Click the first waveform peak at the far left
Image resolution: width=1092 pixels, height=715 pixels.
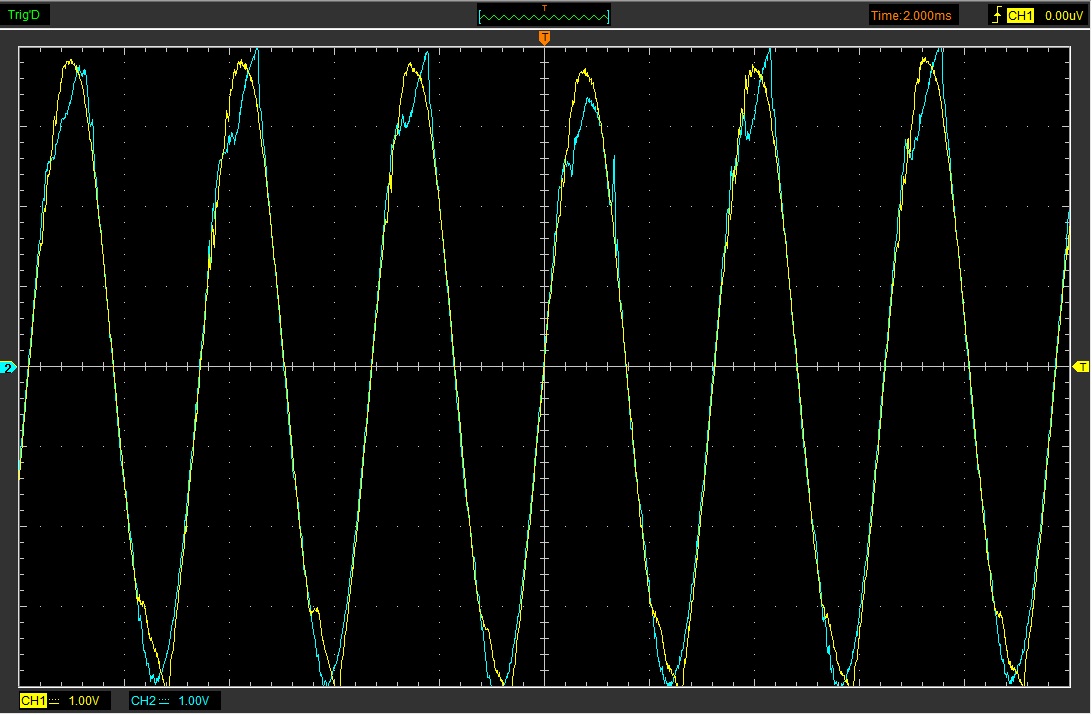click(x=70, y=62)
